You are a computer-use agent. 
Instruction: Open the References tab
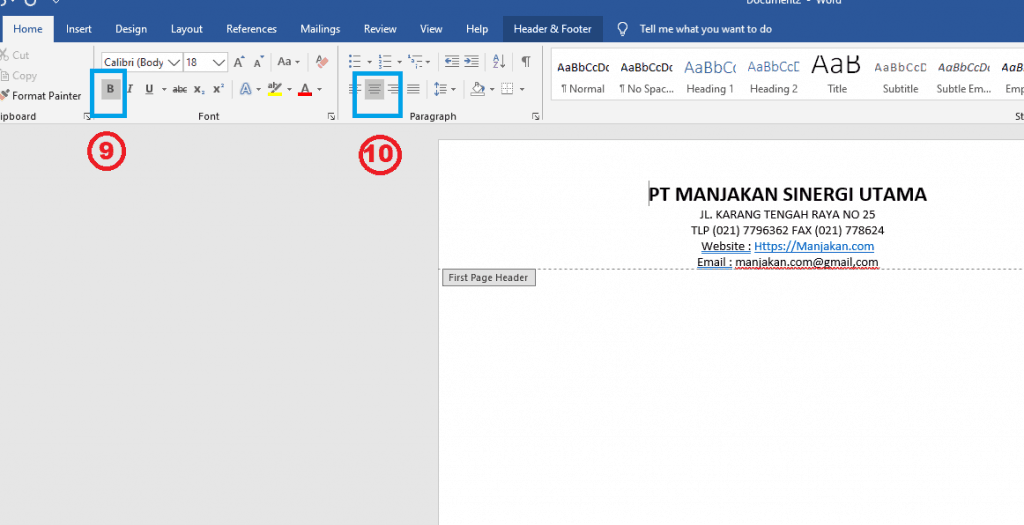(251, 29)
